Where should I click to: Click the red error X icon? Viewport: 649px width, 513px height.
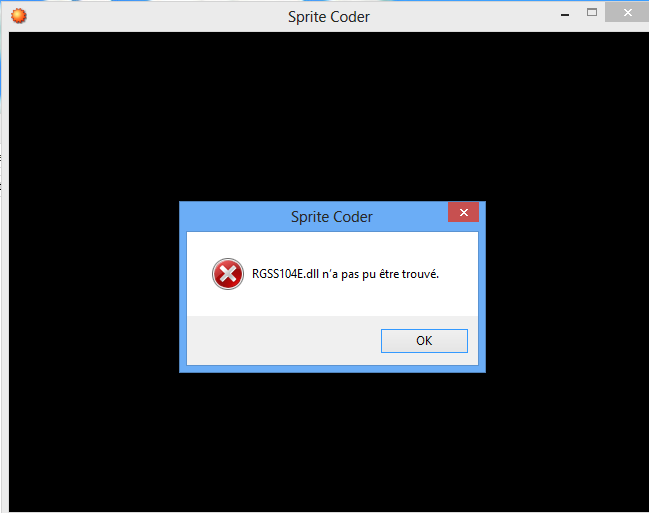228,274
